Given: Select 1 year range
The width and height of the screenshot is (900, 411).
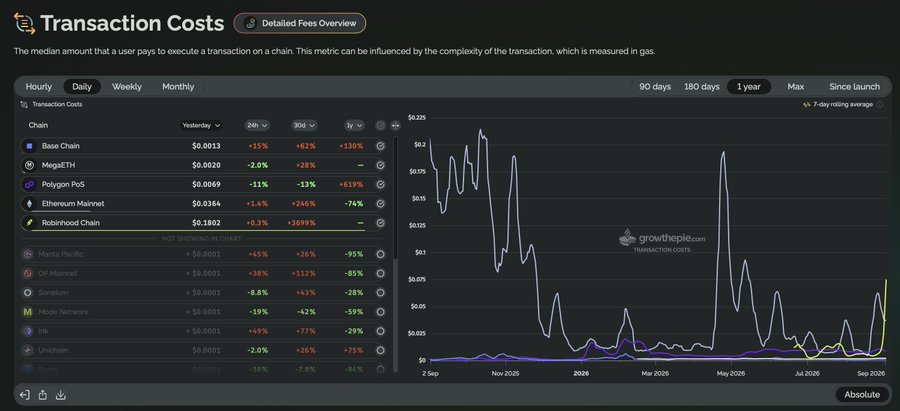Looking at the screenshot, I should [x=748, y=87].
